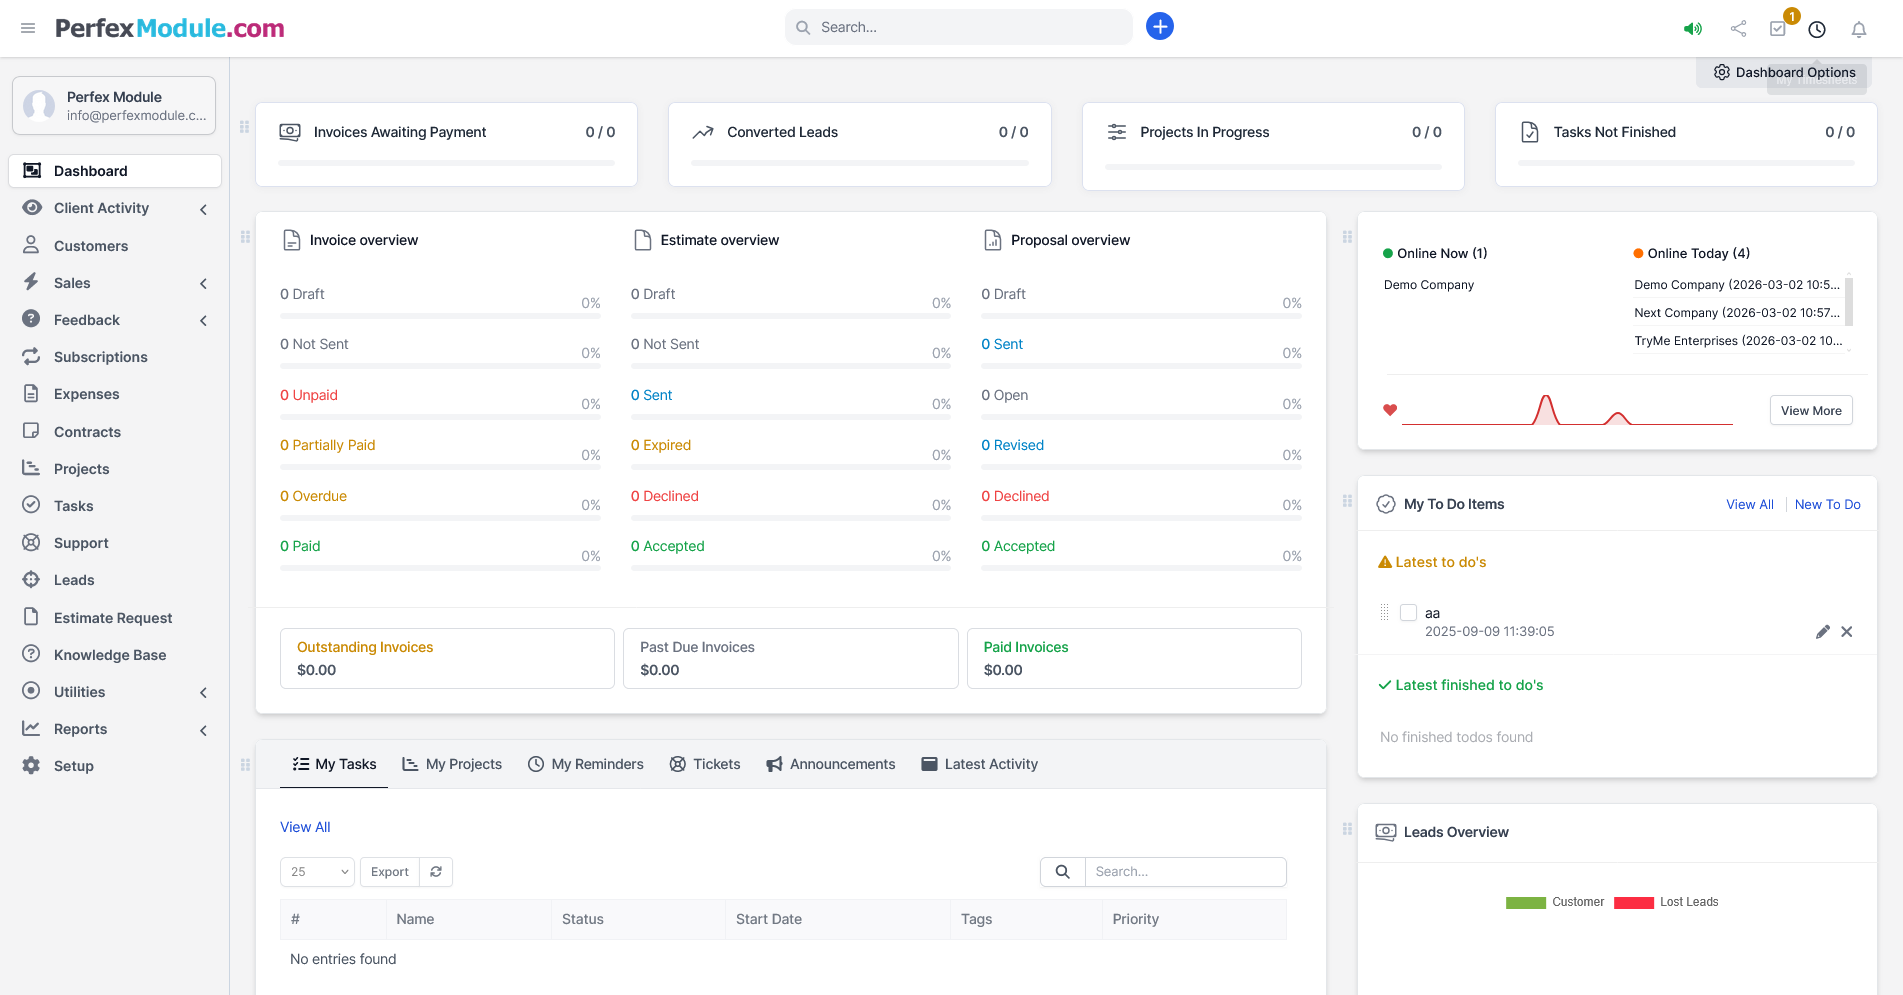
Task: Delete the 'aa' to-do item
Action: tap(1847, 632)
